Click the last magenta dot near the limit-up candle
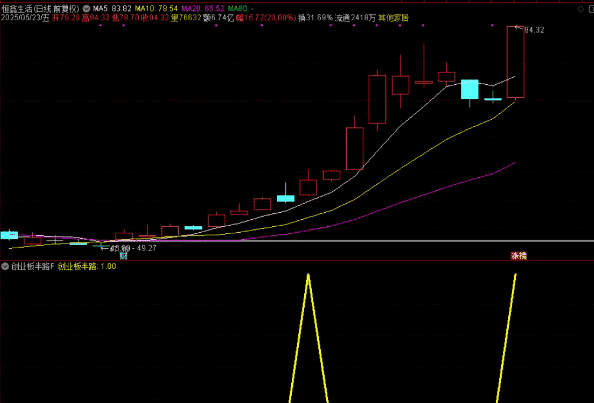 [x=492, y=25]
